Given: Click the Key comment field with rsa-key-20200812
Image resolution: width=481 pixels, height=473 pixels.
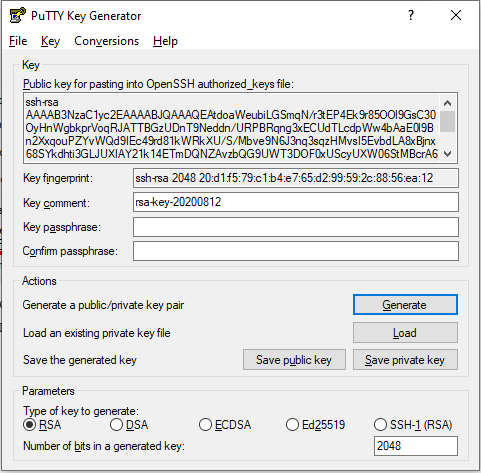Looking at the screenshot, I should pos(296,202).
